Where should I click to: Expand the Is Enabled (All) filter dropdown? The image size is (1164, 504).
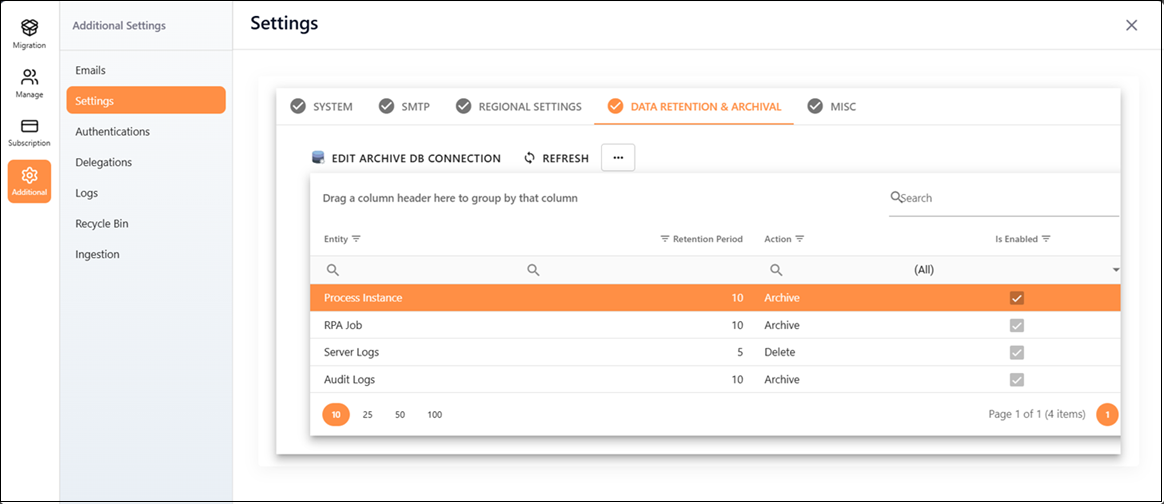point(1115,270)
